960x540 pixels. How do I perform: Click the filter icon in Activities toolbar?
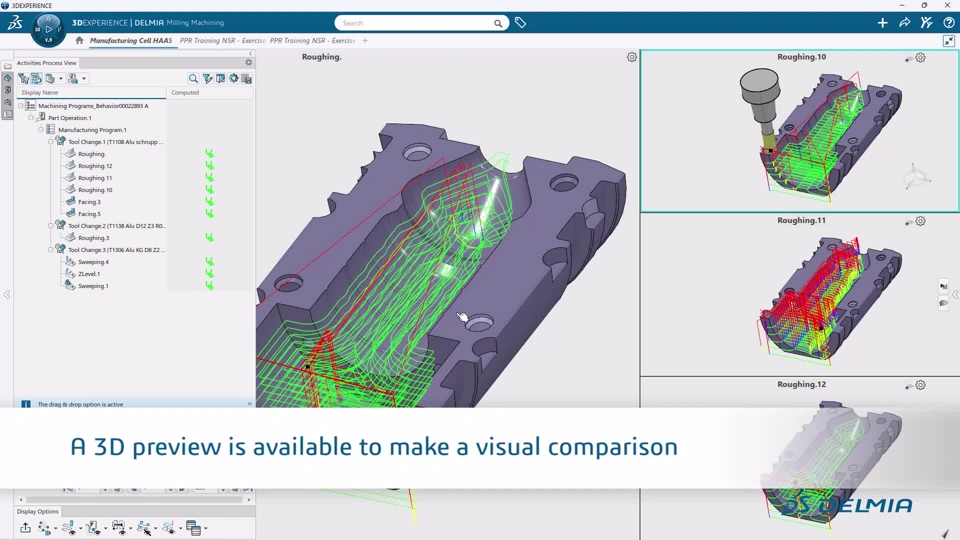[207, 78]
